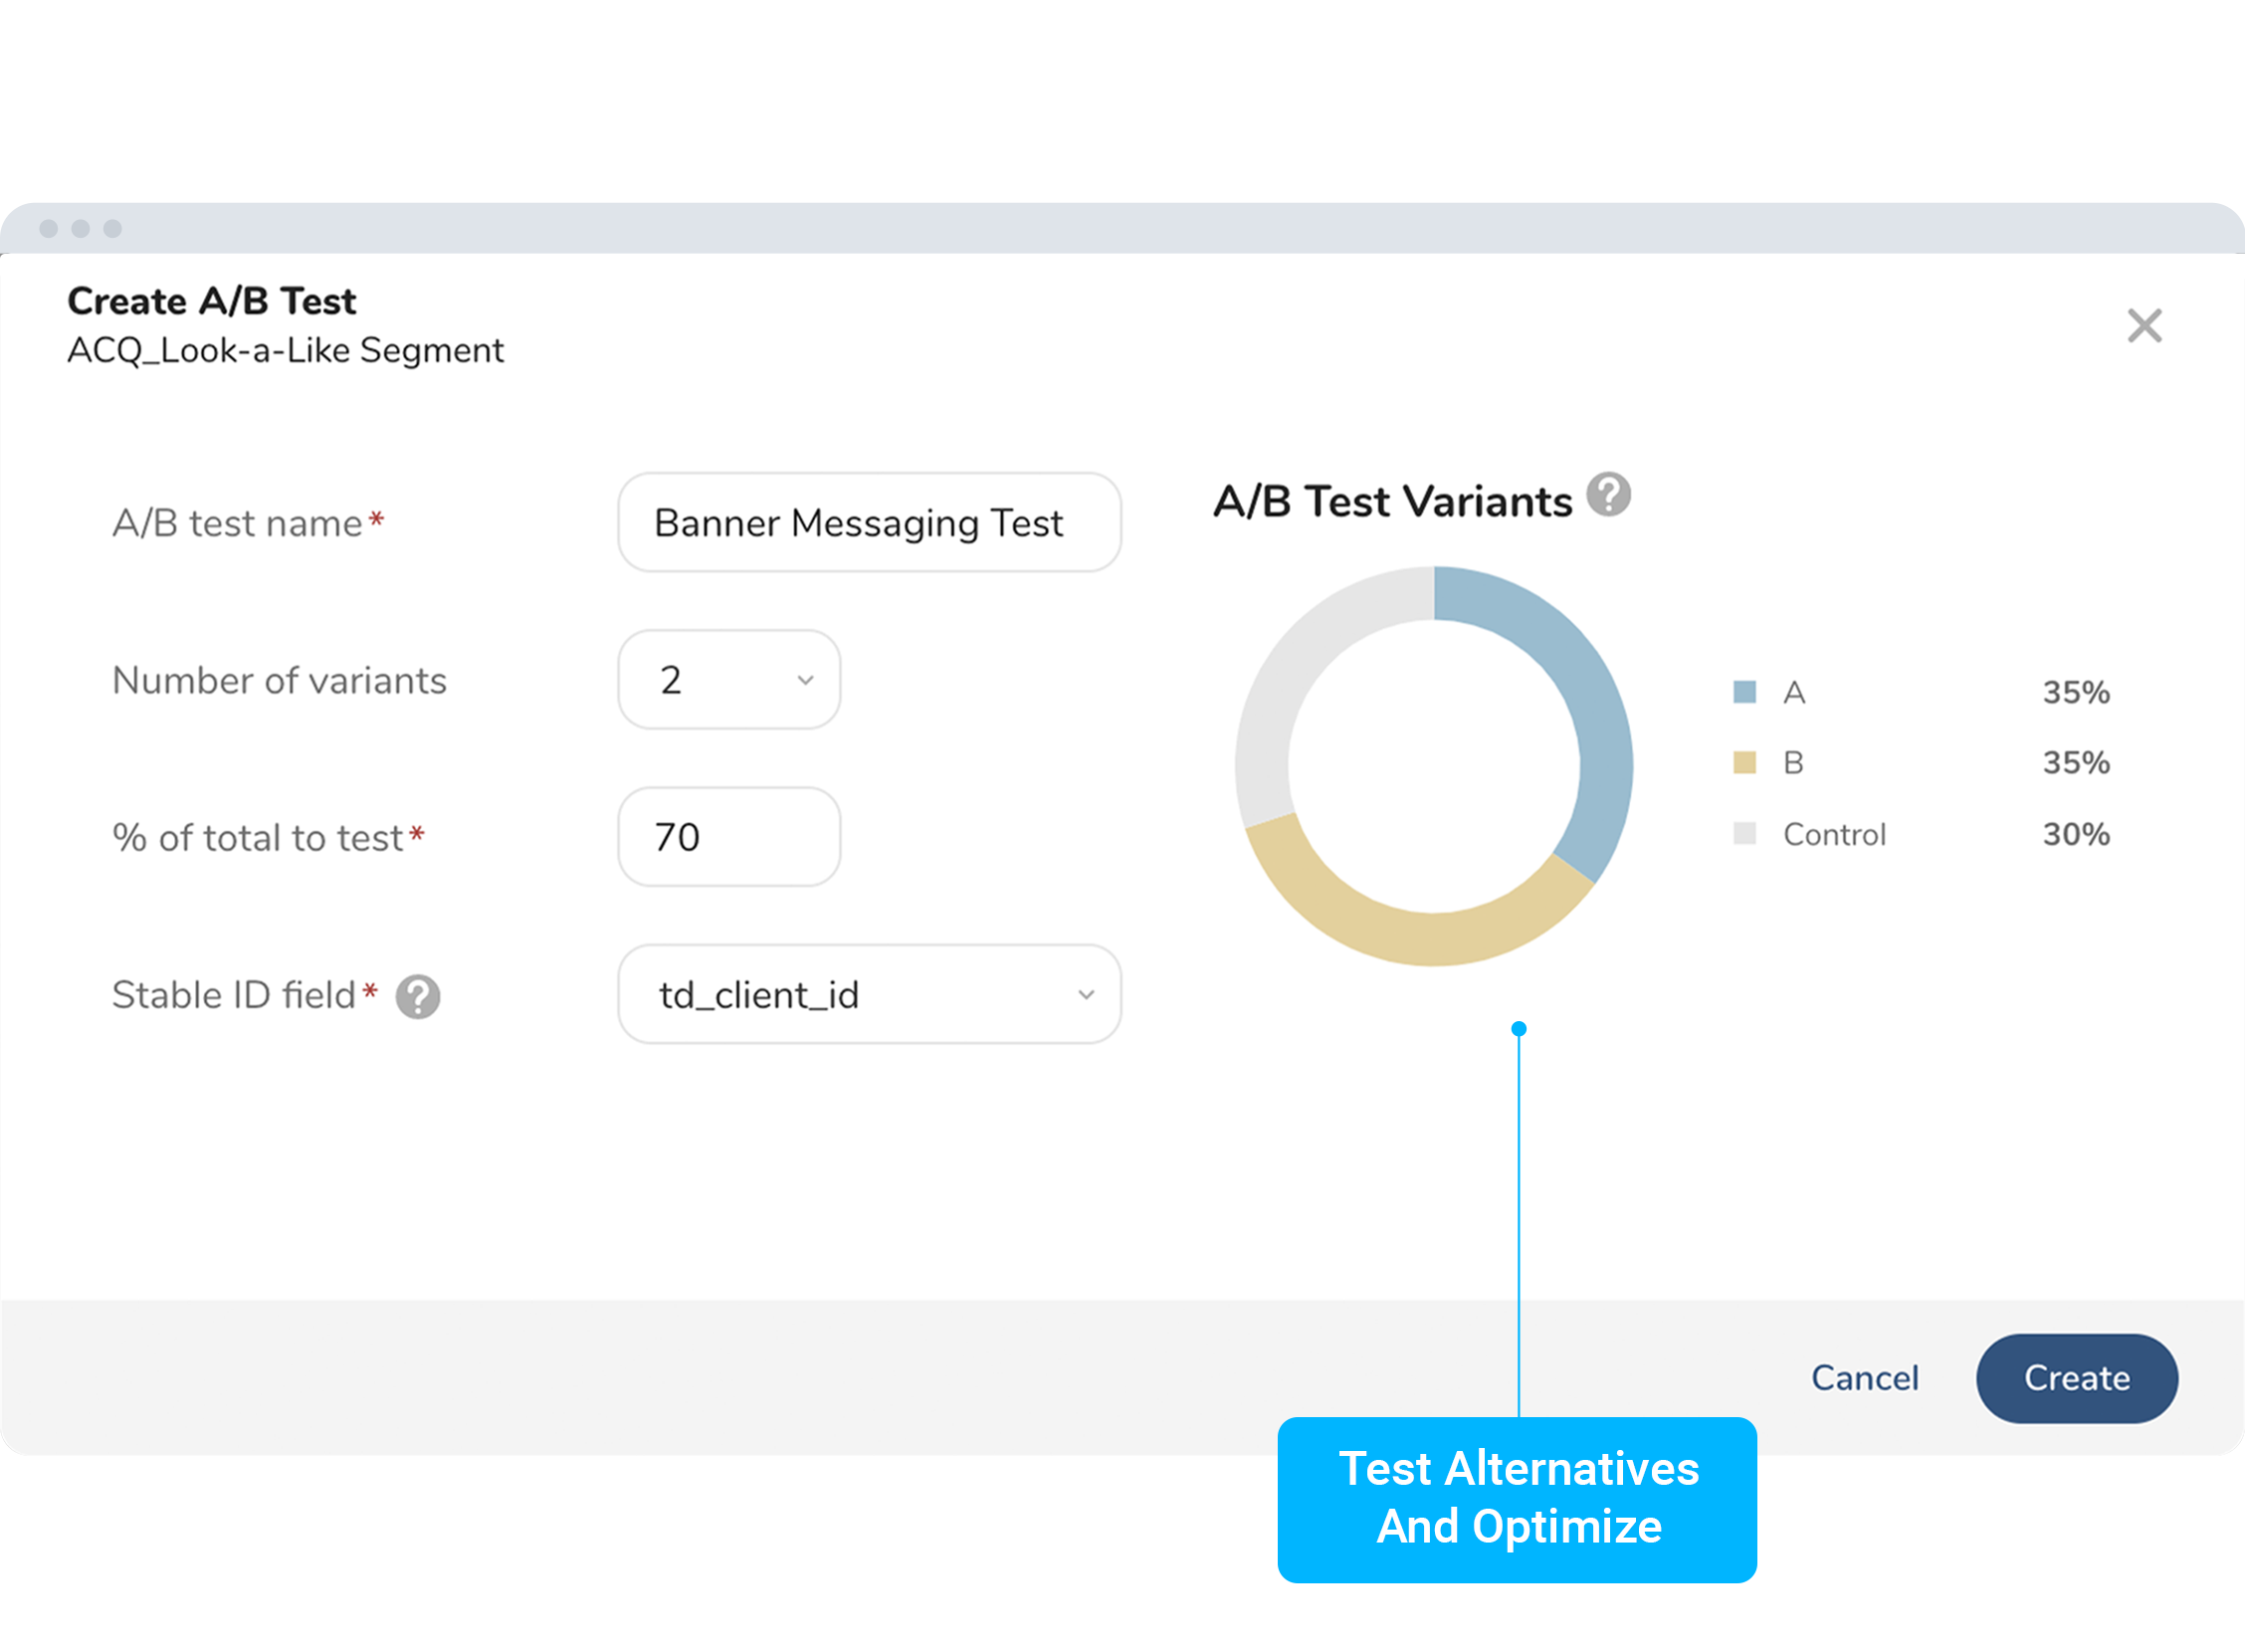Click the 'Stable ID field' label
This screenshot has height=1652, width=2245.
tap(234, 996)
